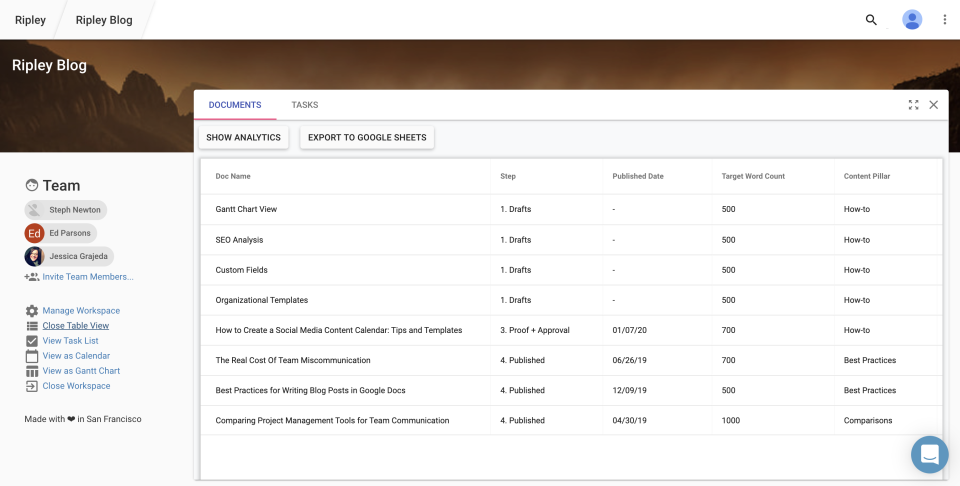Open the three-dot overflow menu
Screen dimensions: 960x486
click(x=945, y=20)
